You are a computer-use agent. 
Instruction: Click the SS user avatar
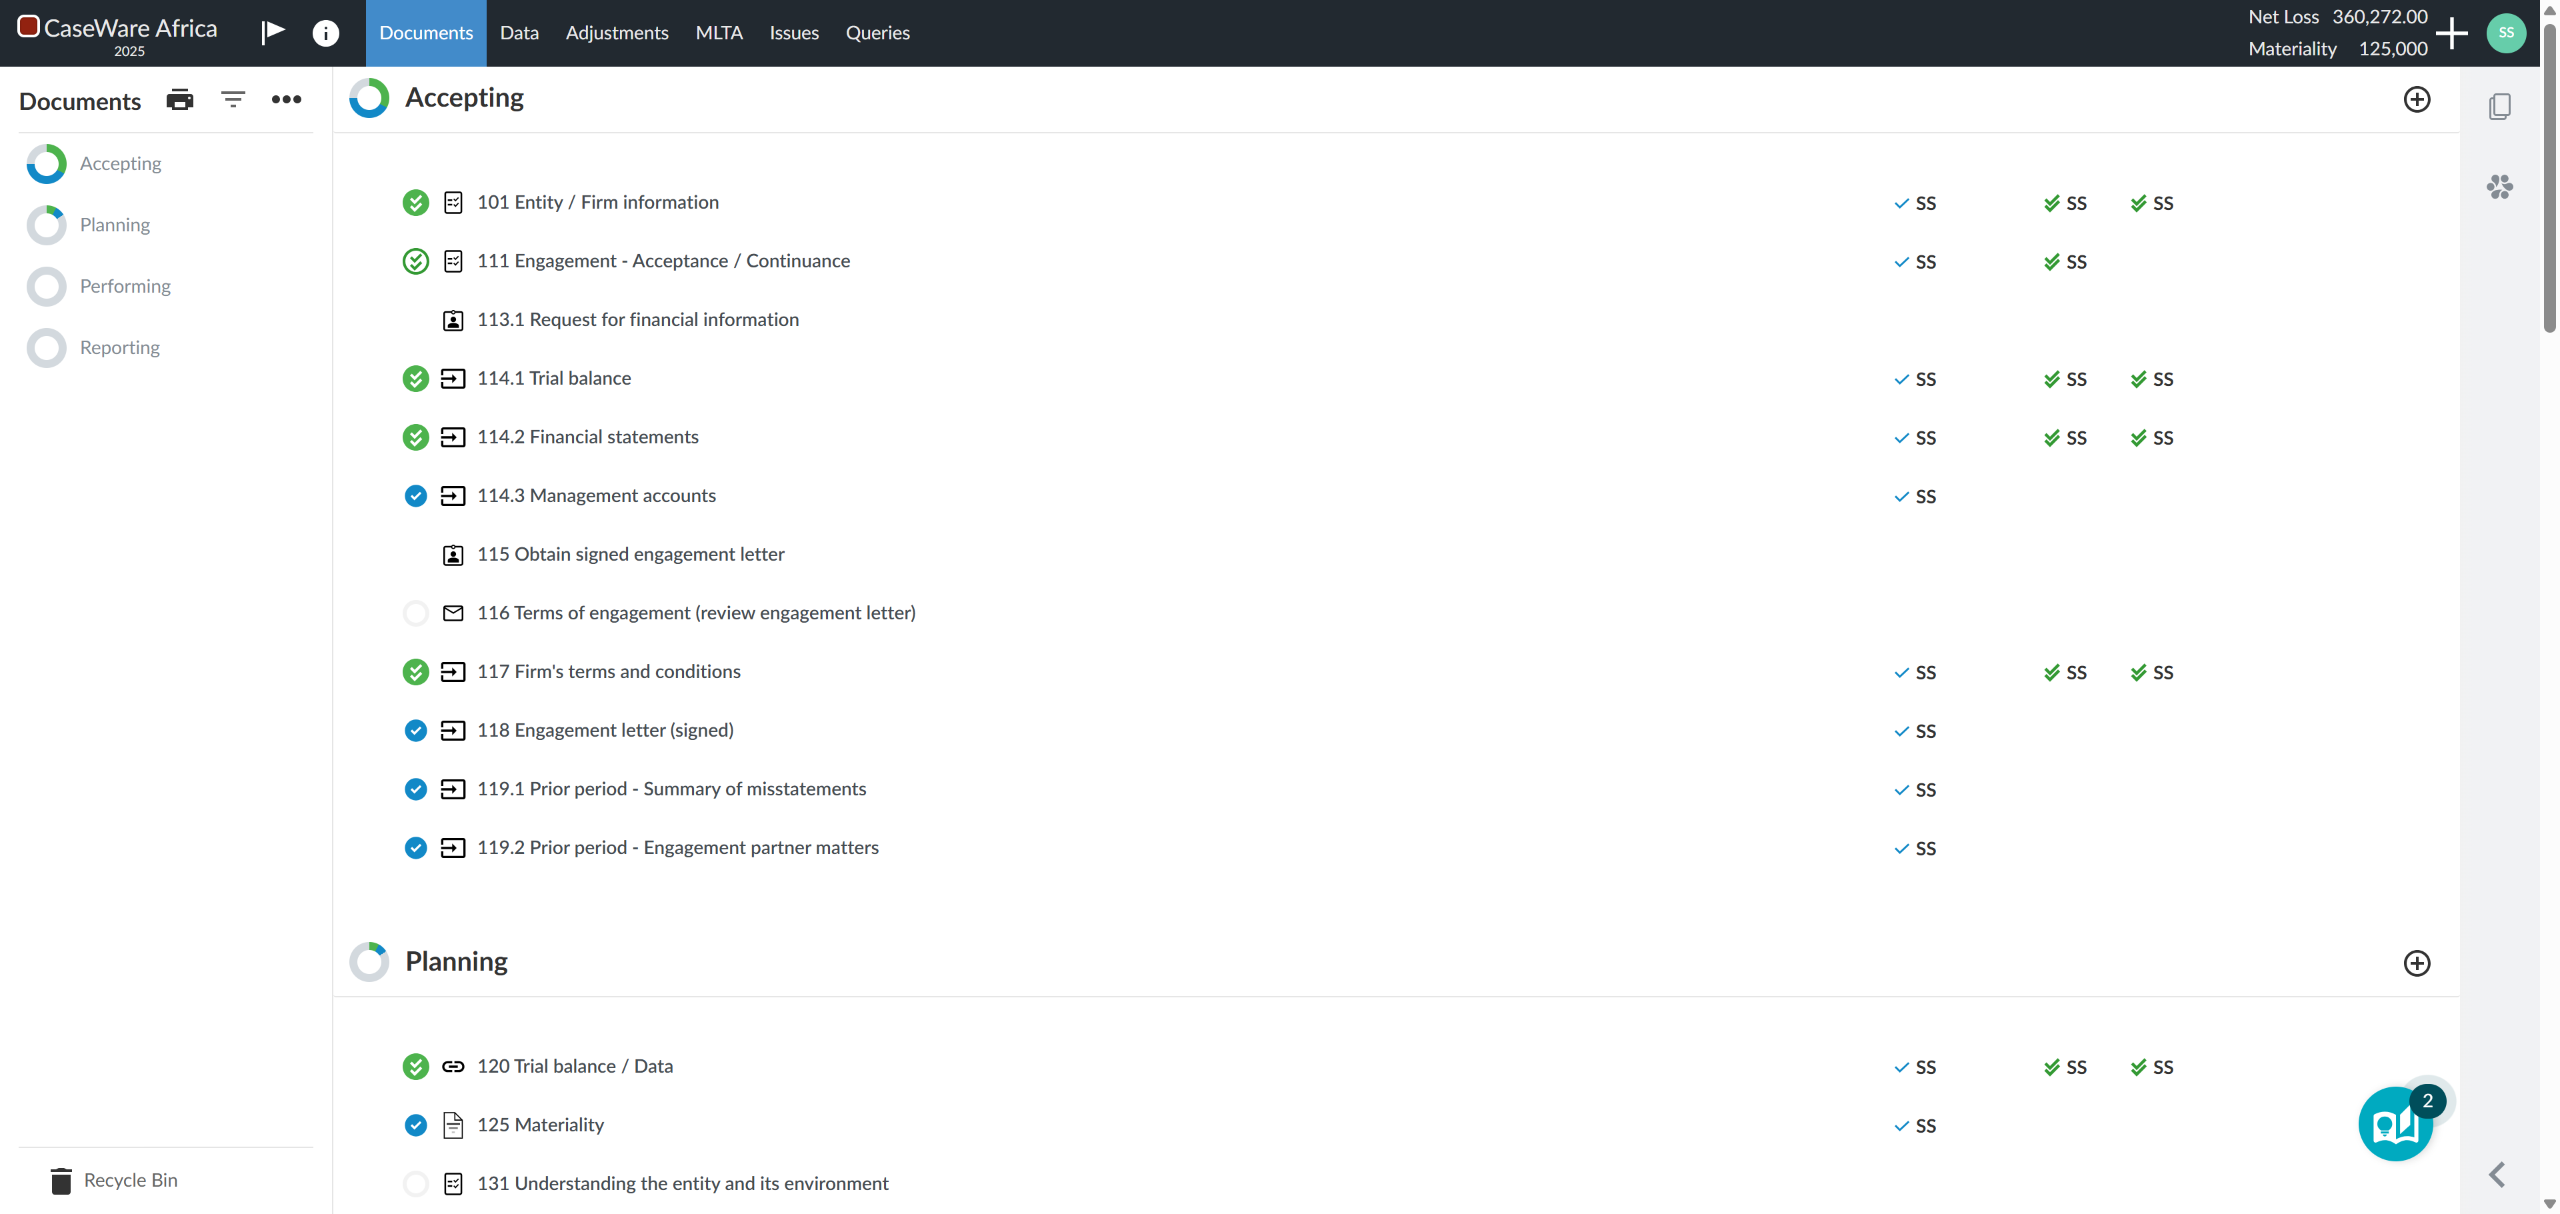tap(2505, 33)
